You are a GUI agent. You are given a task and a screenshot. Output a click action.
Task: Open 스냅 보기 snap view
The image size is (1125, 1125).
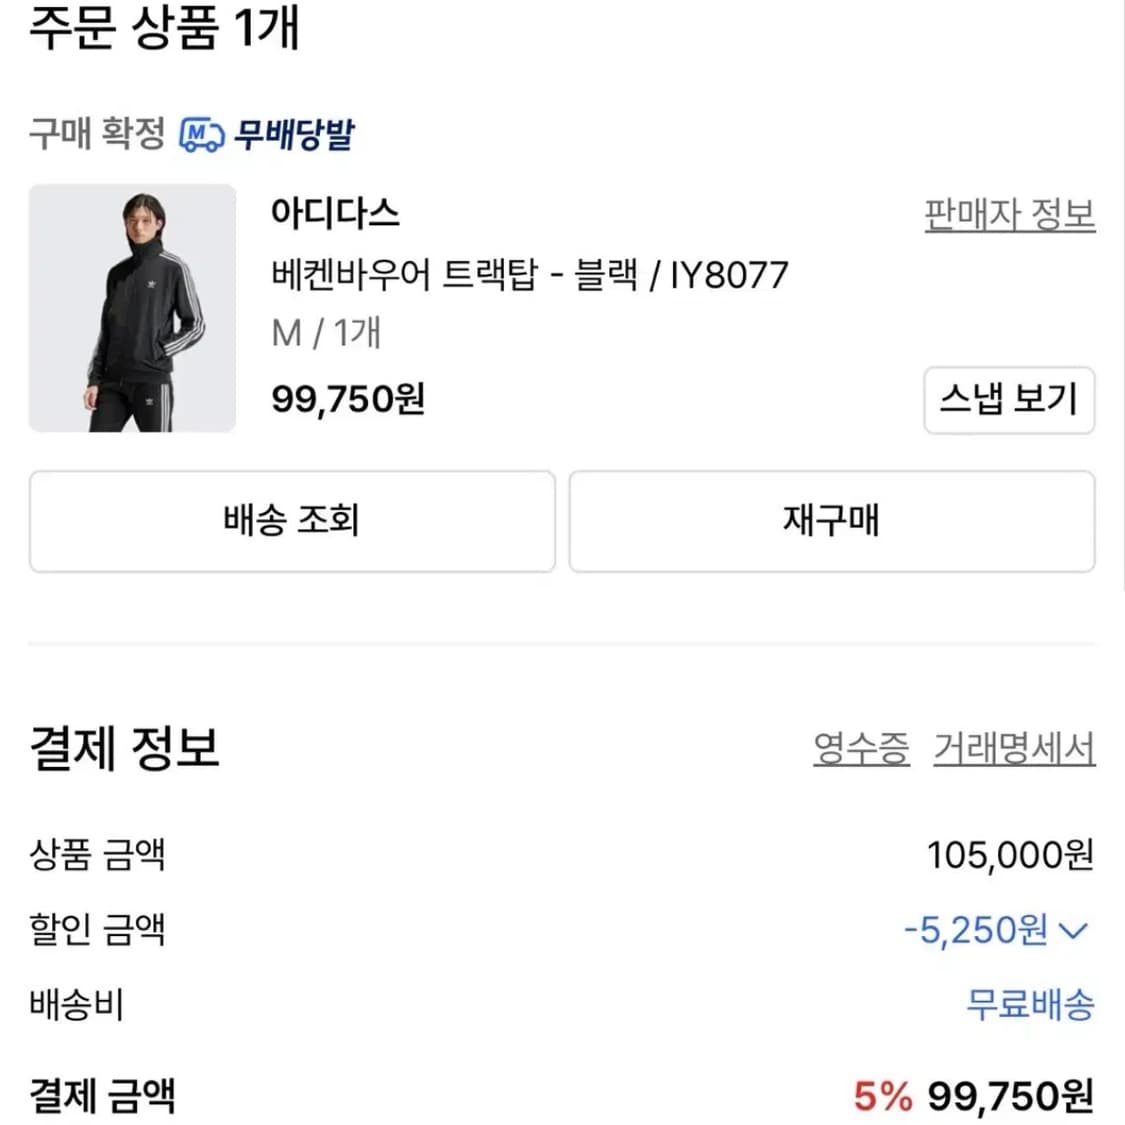click(1008, 399)
